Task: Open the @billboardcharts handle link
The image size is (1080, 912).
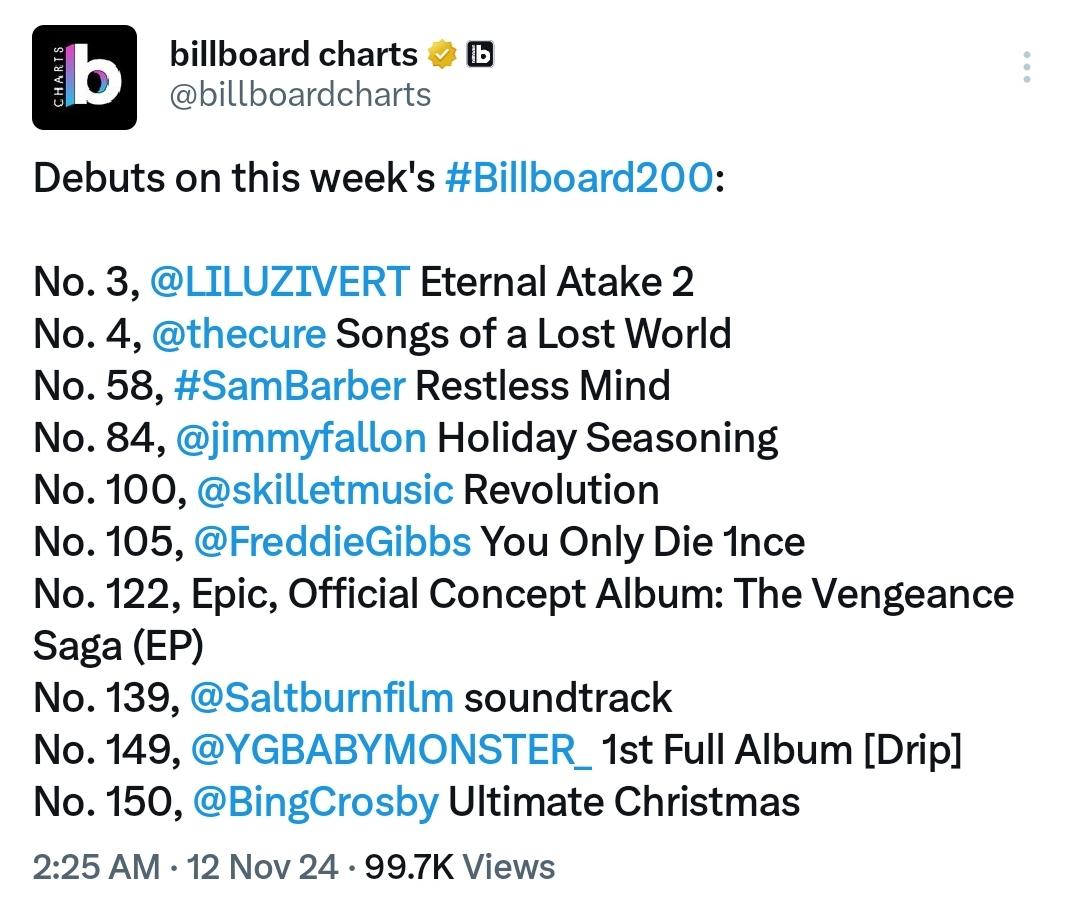Action: [x=300, y=95]
